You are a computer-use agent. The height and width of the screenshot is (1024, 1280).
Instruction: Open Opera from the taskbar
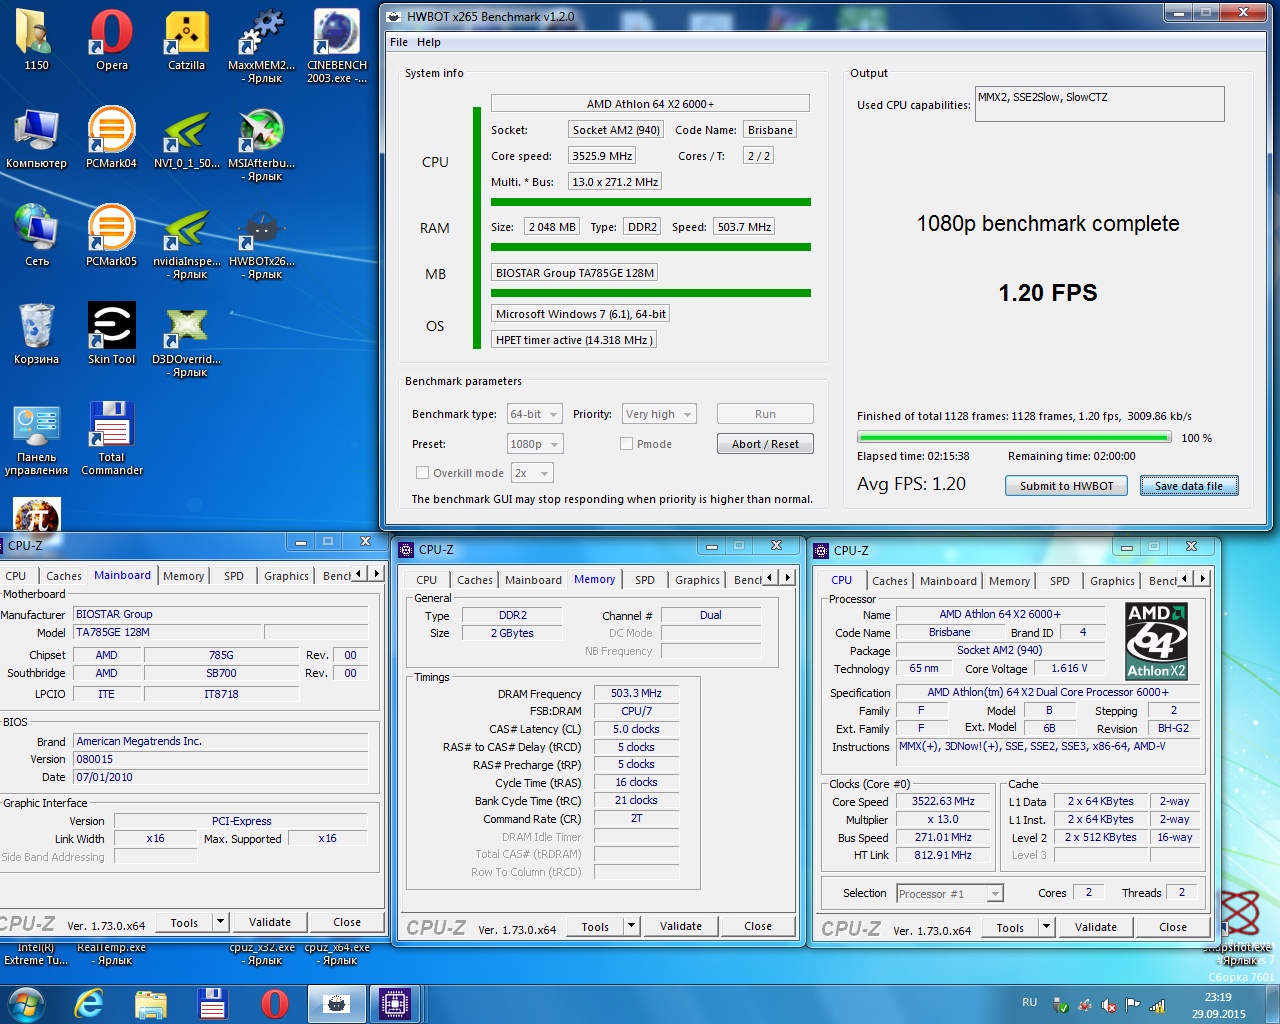coord(274,1003)
